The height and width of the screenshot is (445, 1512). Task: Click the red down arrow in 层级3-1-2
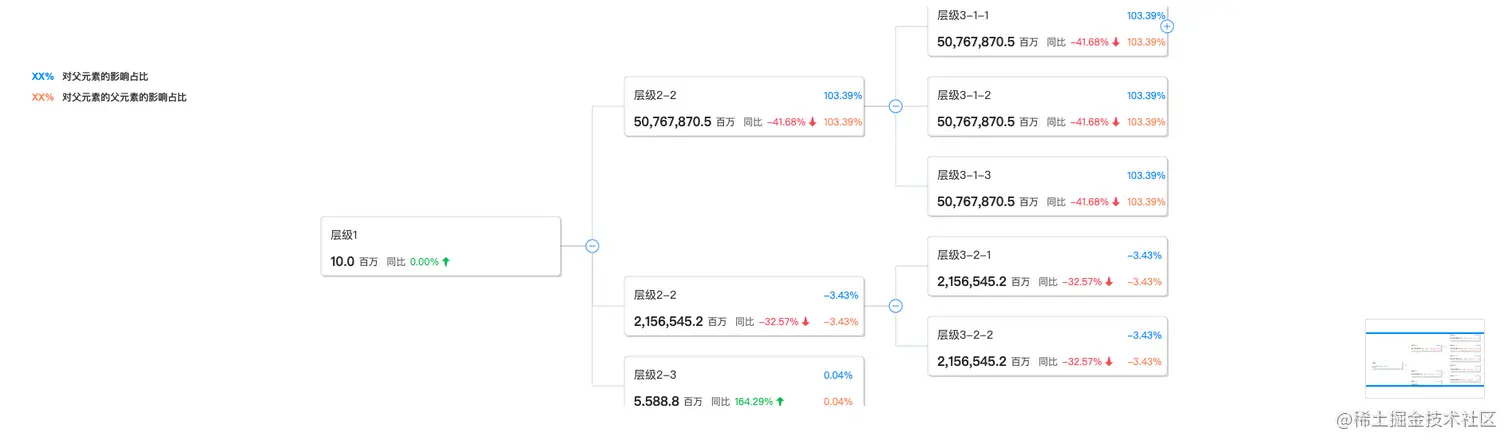[1115, 122]
